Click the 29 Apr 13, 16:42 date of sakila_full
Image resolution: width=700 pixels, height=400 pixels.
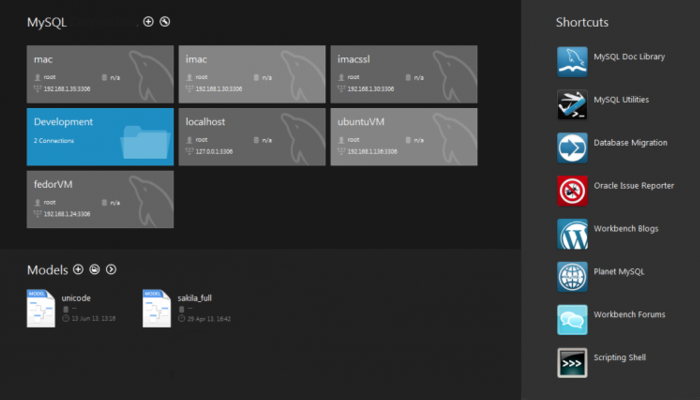pos(209,319)
